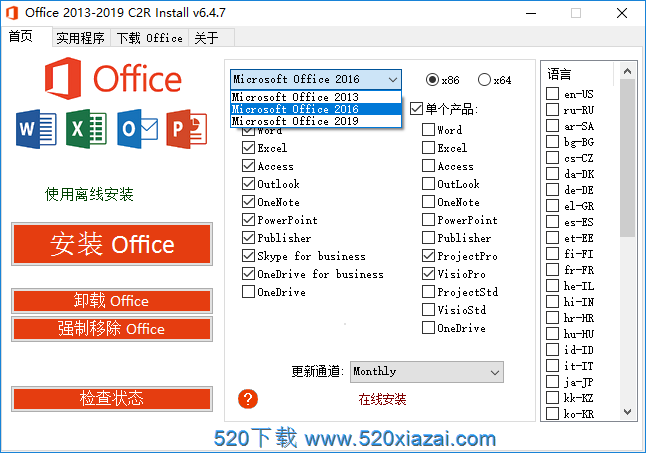Uncheck the ProjectPro checkbox

pyautogui.click(x=428, y=255)
